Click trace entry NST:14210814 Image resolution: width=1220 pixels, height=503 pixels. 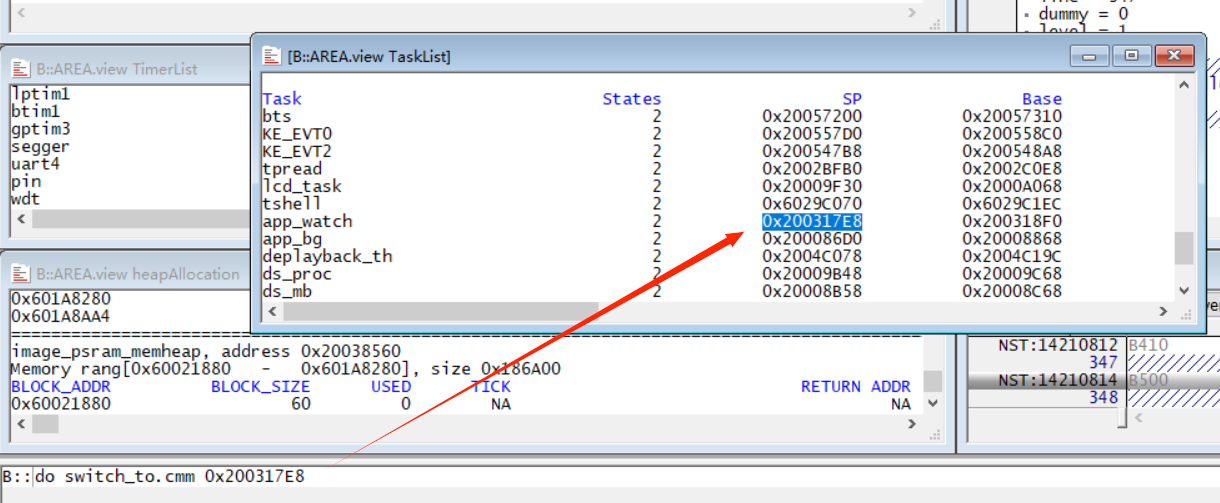[x=1060, y=380]
